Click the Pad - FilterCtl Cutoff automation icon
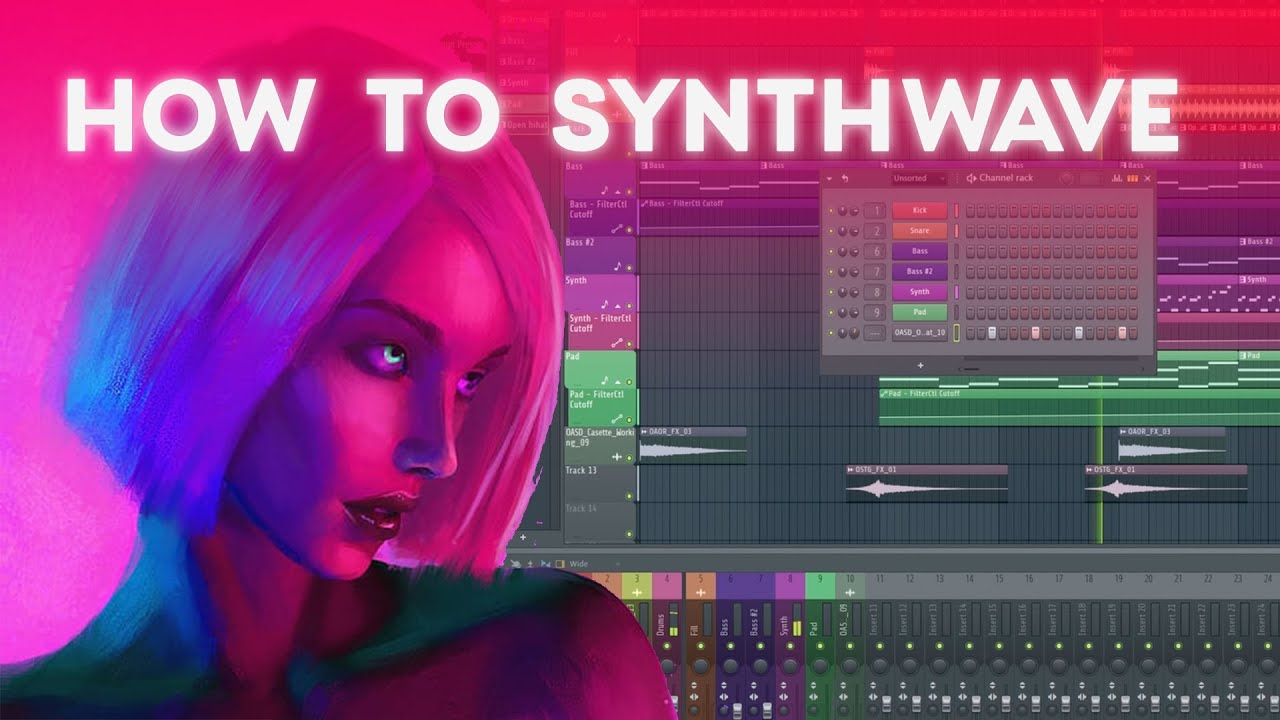This screenshot has width=1280, height=720. pyautogui.click(x=617, y=419)
